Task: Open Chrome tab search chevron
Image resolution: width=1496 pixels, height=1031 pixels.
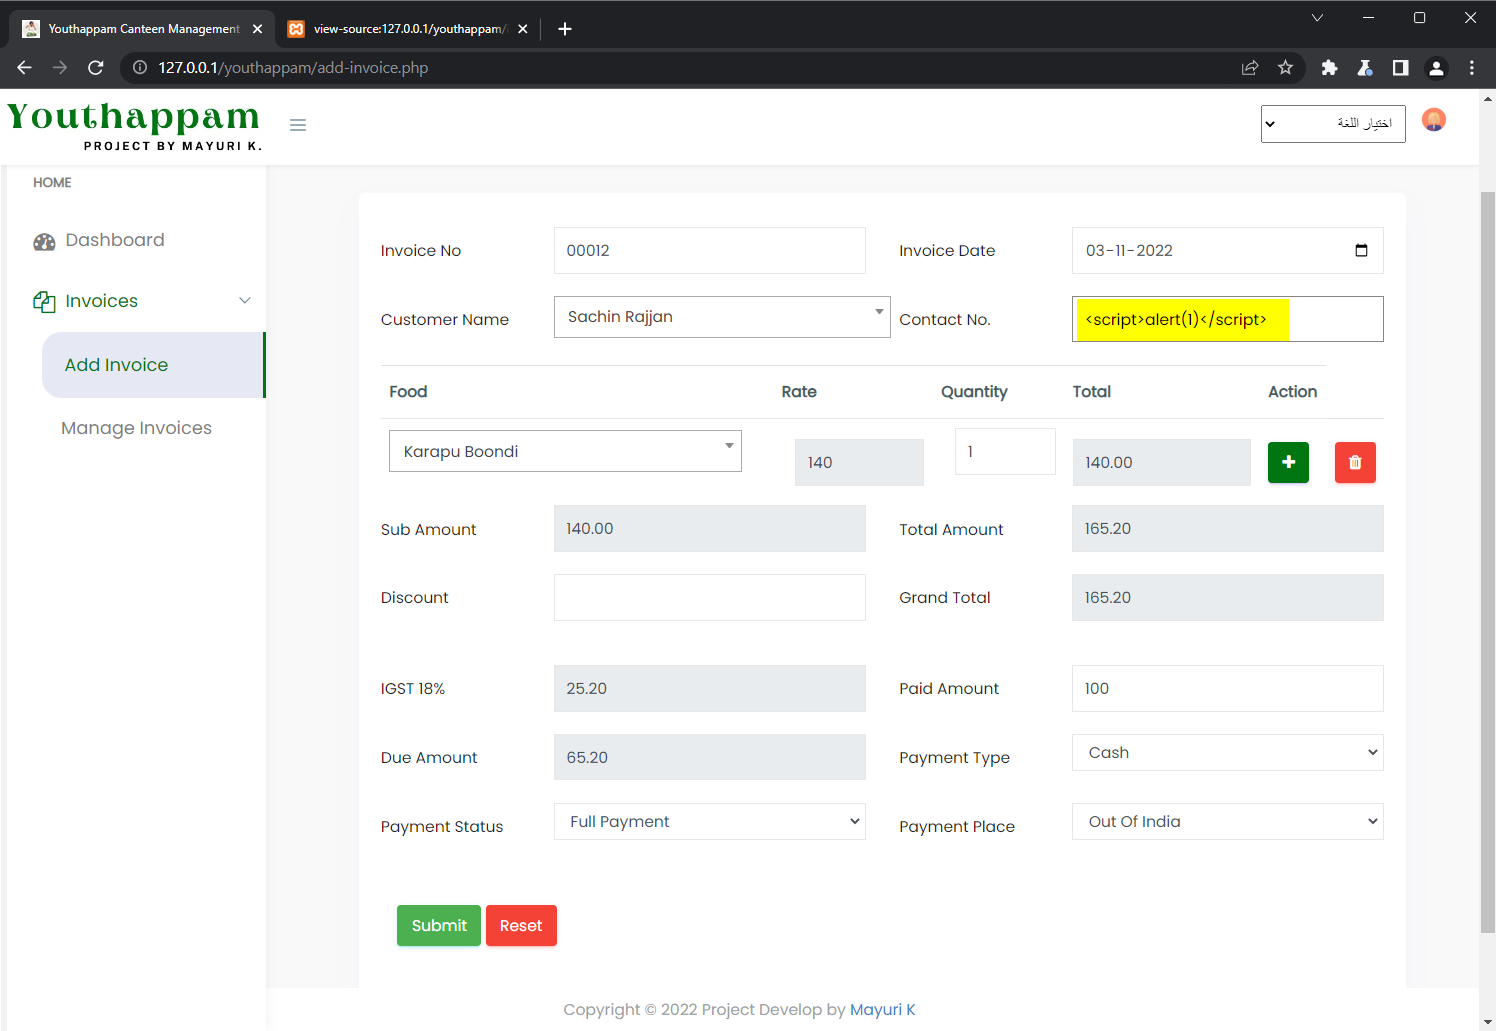Action: pos(1317,17)
